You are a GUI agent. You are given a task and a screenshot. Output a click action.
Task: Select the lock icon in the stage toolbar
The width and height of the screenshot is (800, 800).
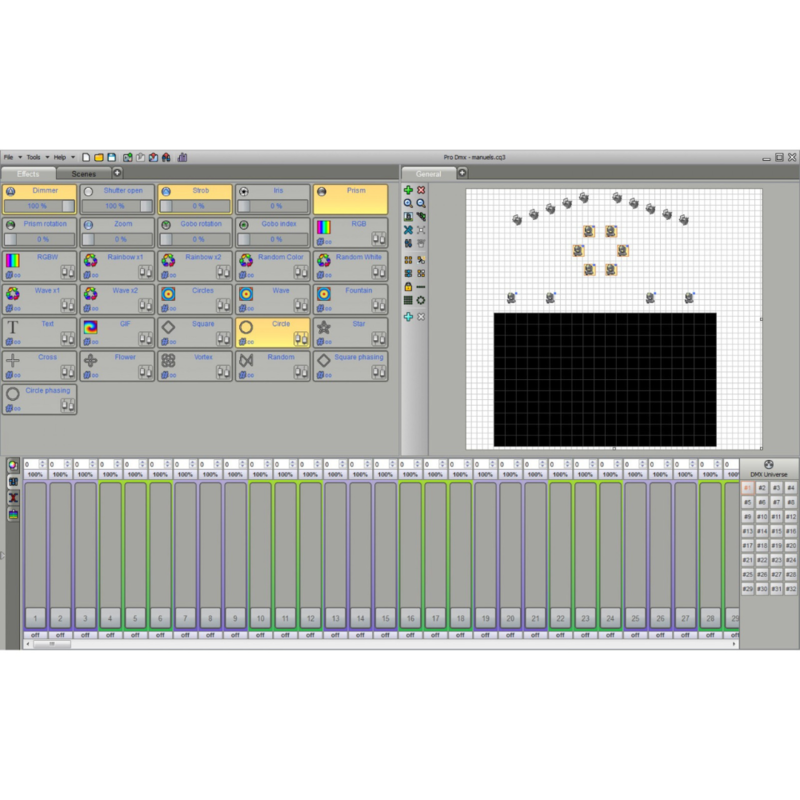(x=408, y=286)
